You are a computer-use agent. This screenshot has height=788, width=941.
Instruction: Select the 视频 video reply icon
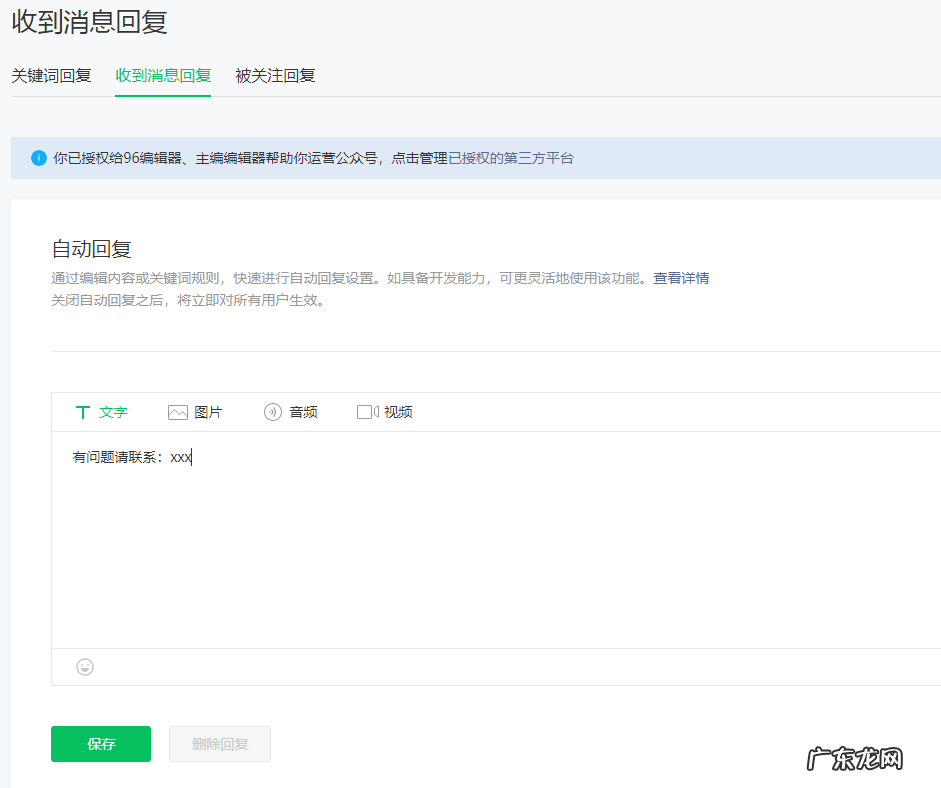367,411
